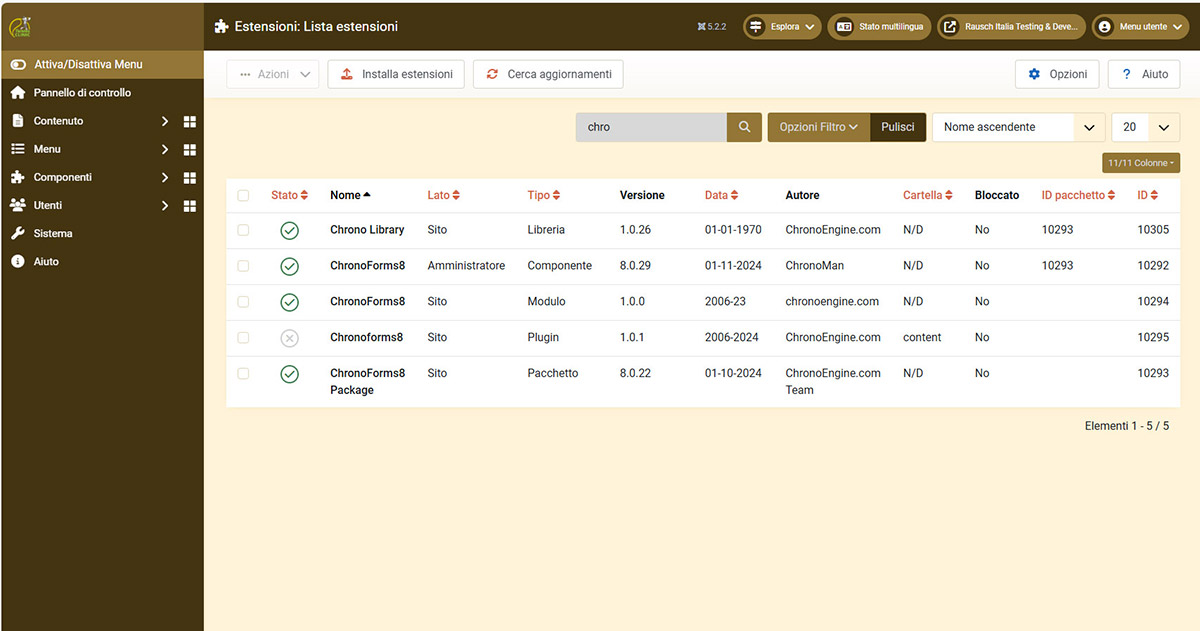Open Pannello di controllo in sidebar
1200x631 pixels.
[x=81, y=93]
